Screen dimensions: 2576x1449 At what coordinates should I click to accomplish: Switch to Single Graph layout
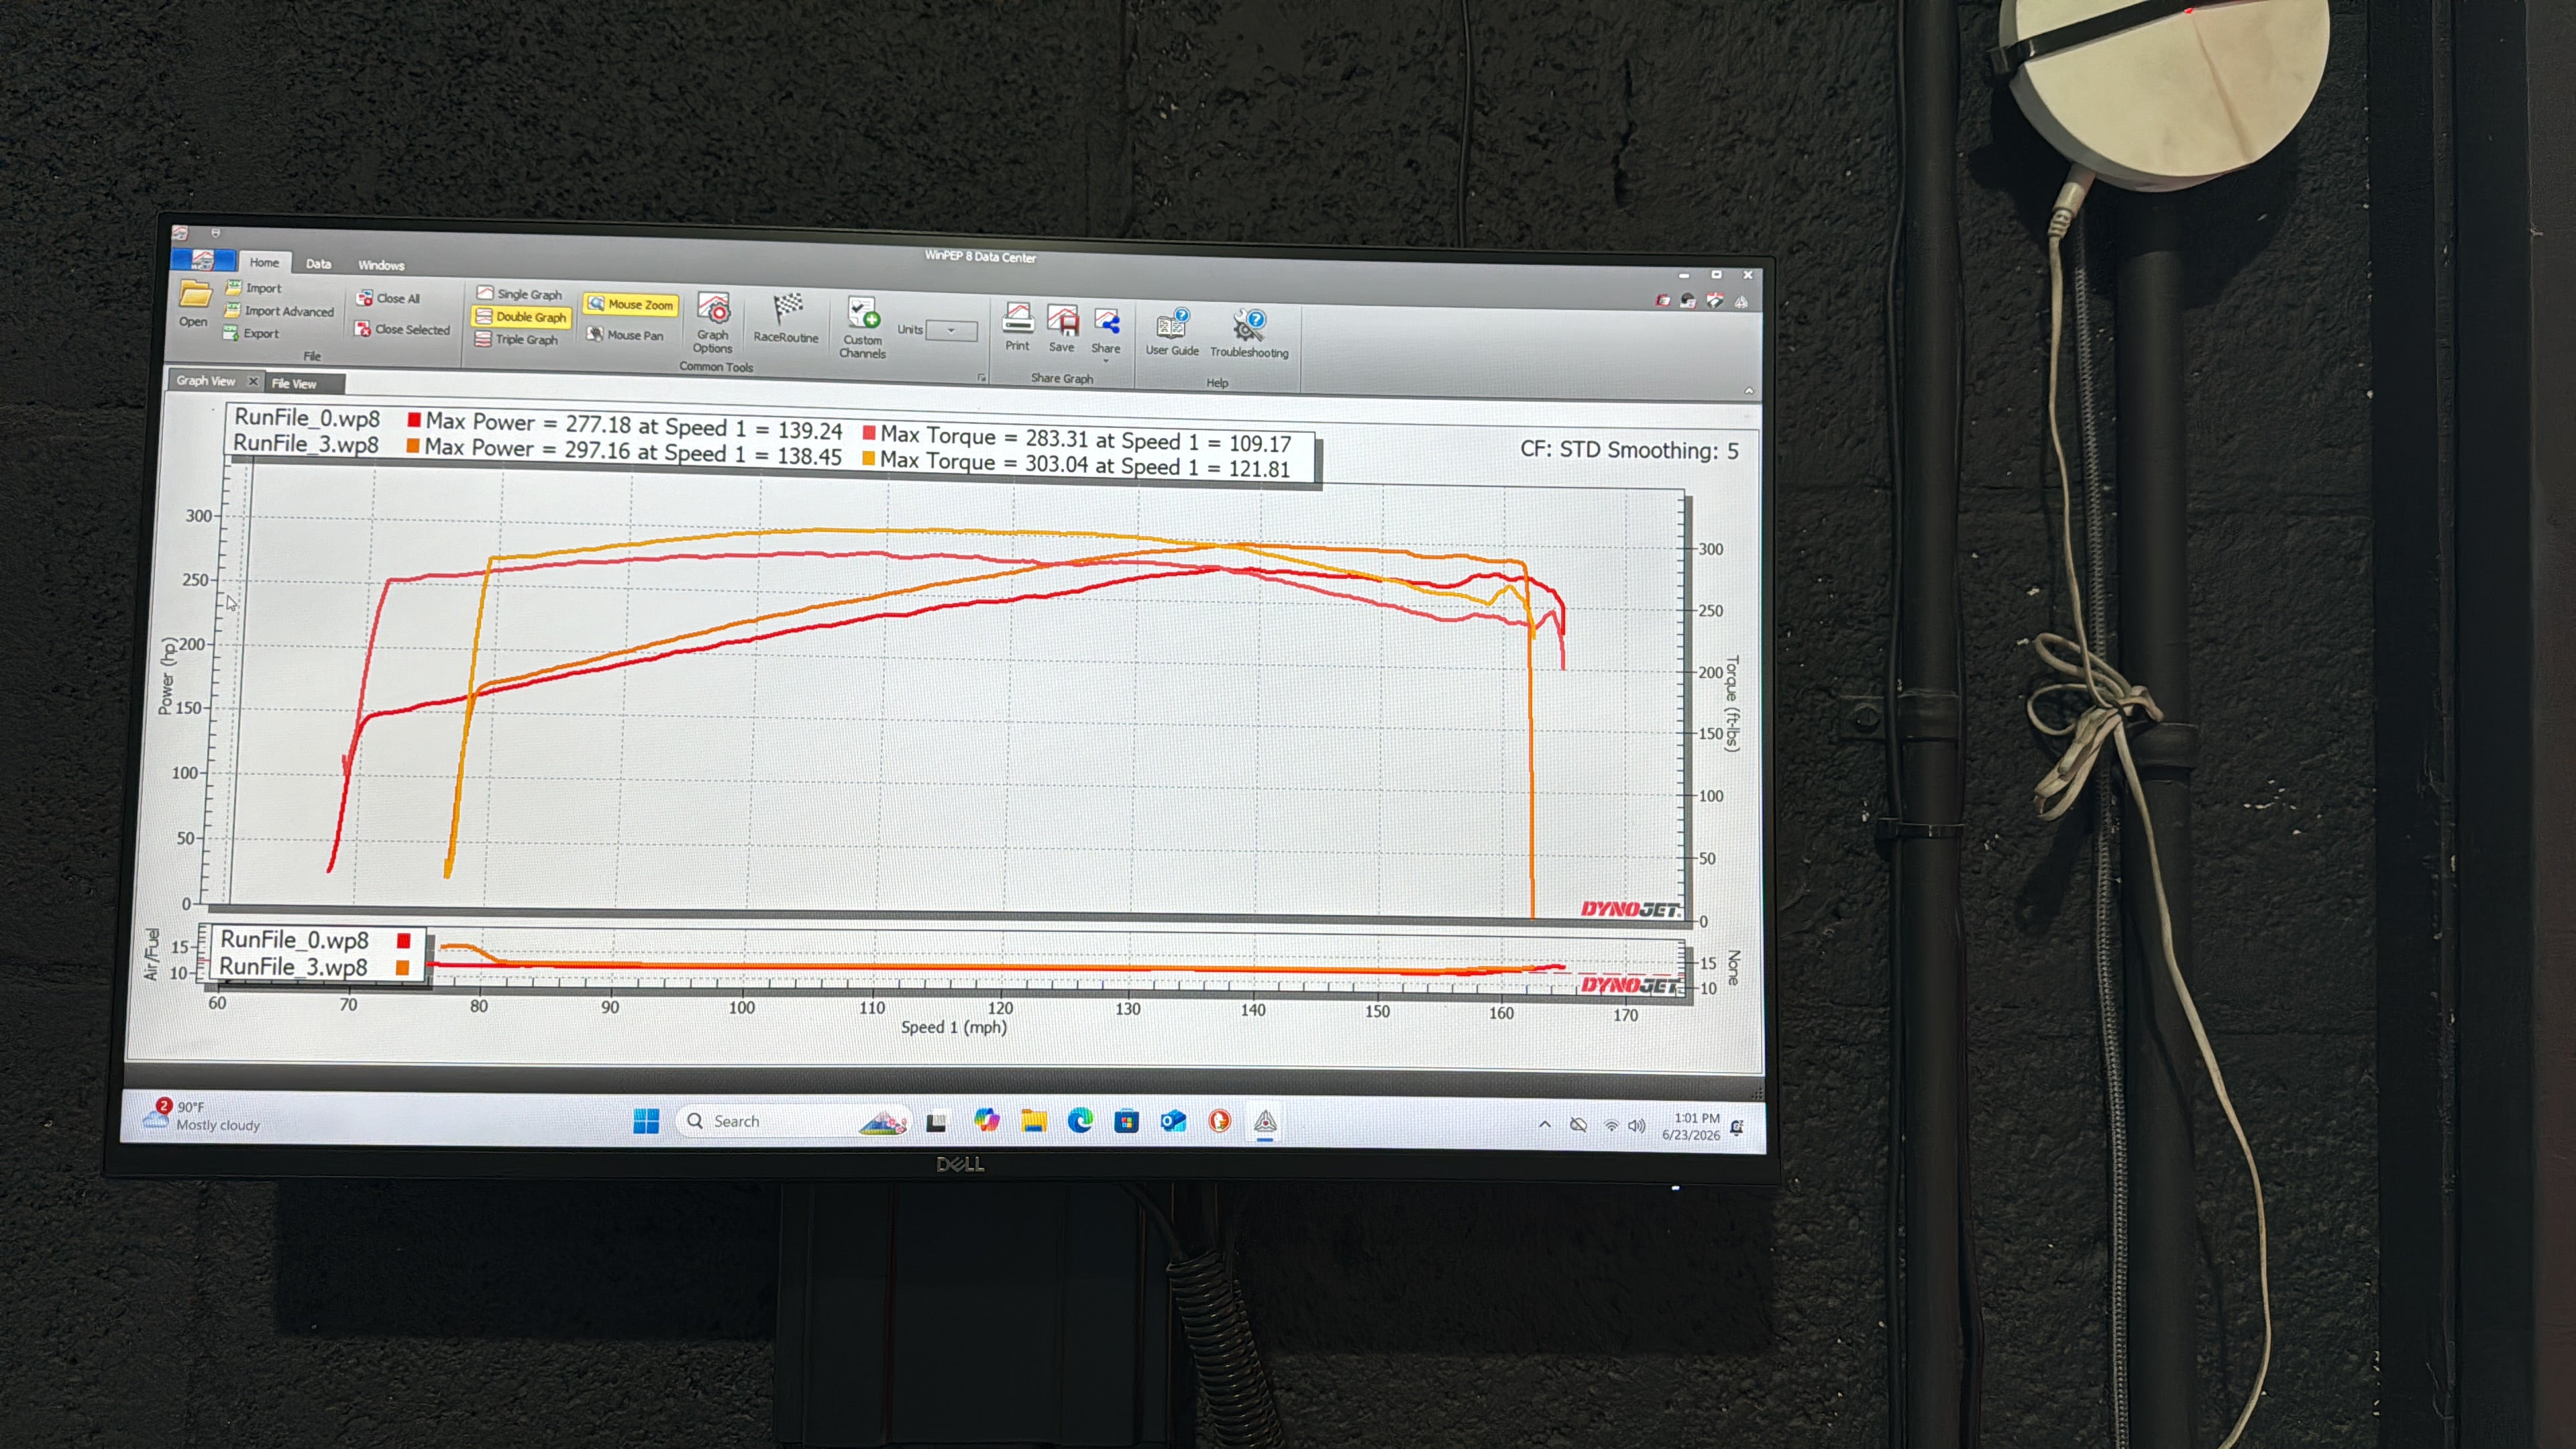[x=519, y=293]
